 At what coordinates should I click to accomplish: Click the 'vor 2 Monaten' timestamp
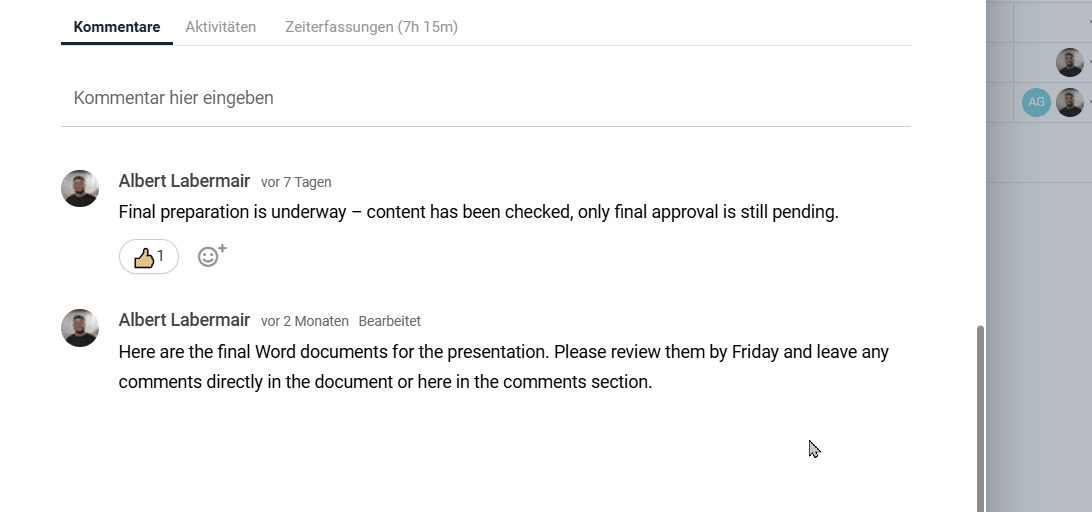point(305,321)
